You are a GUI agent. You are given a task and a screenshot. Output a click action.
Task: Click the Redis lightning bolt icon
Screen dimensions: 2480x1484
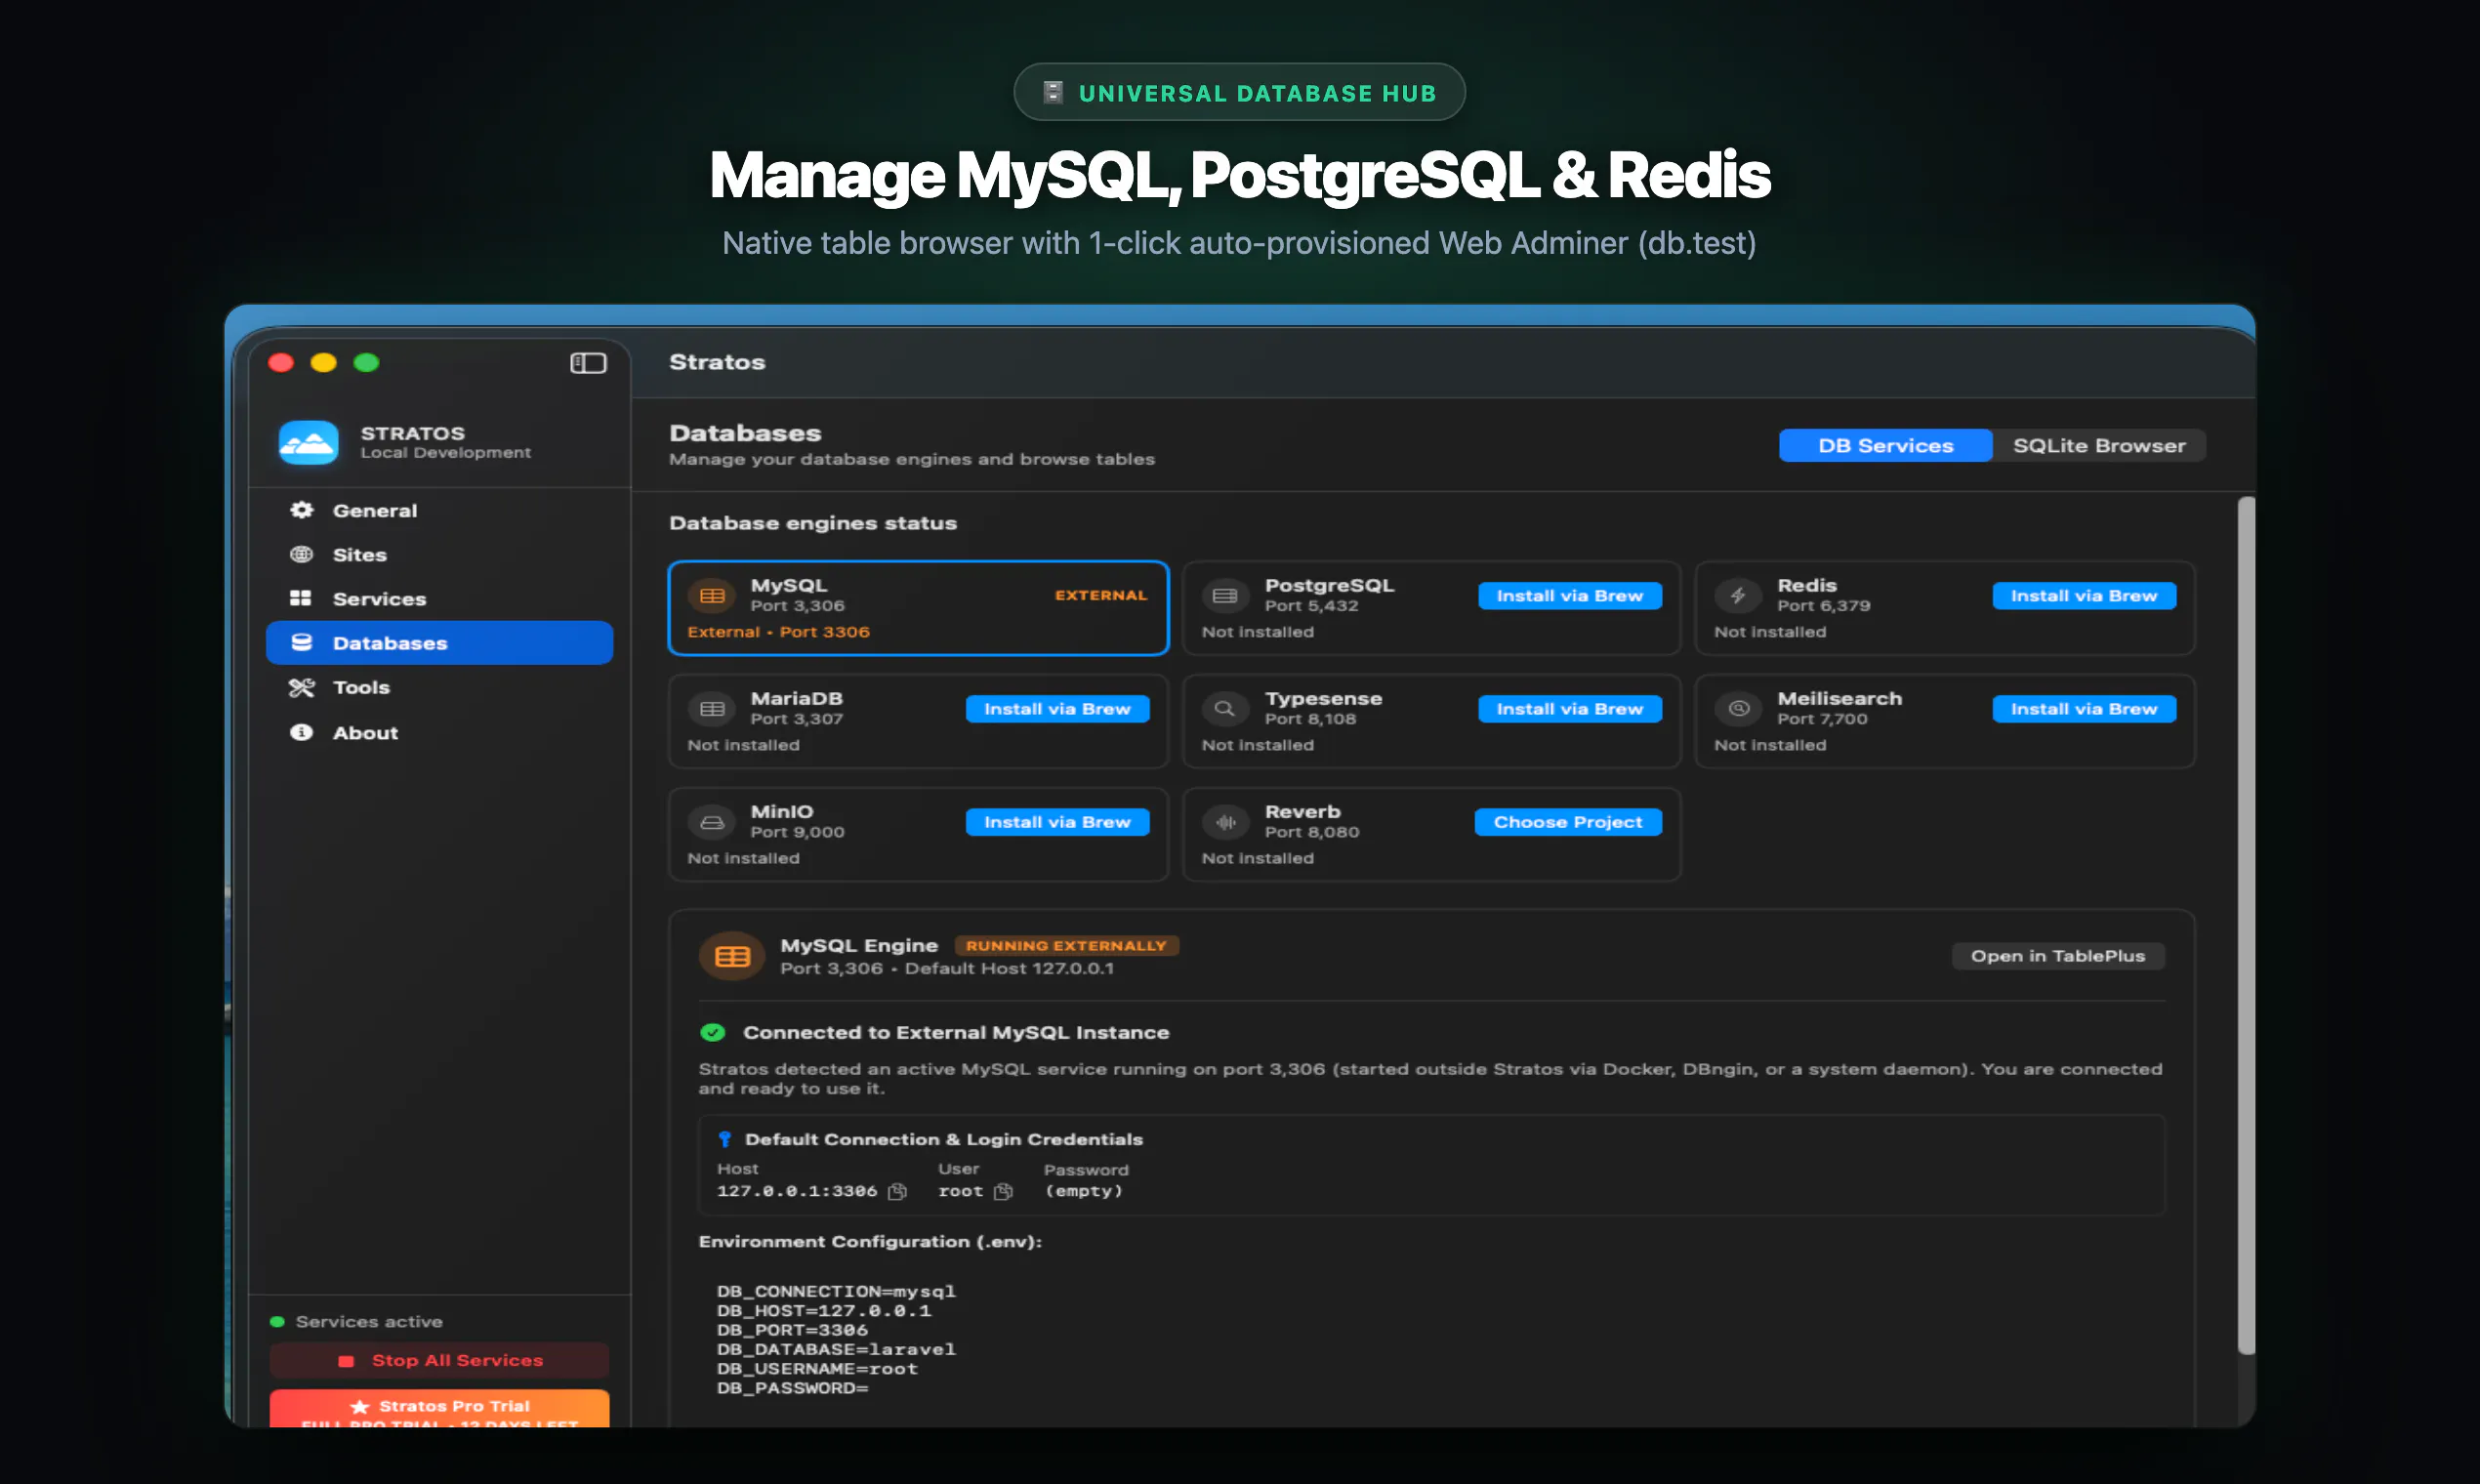(x=1738, y=596)
